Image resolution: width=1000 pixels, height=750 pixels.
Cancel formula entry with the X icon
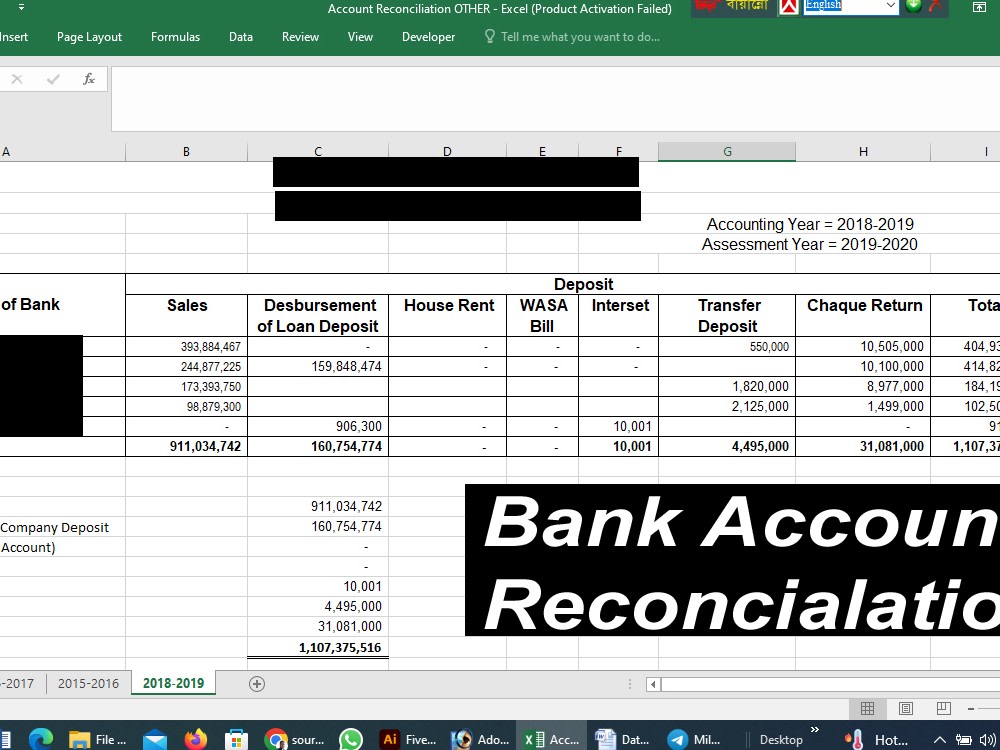coord(17,79)
